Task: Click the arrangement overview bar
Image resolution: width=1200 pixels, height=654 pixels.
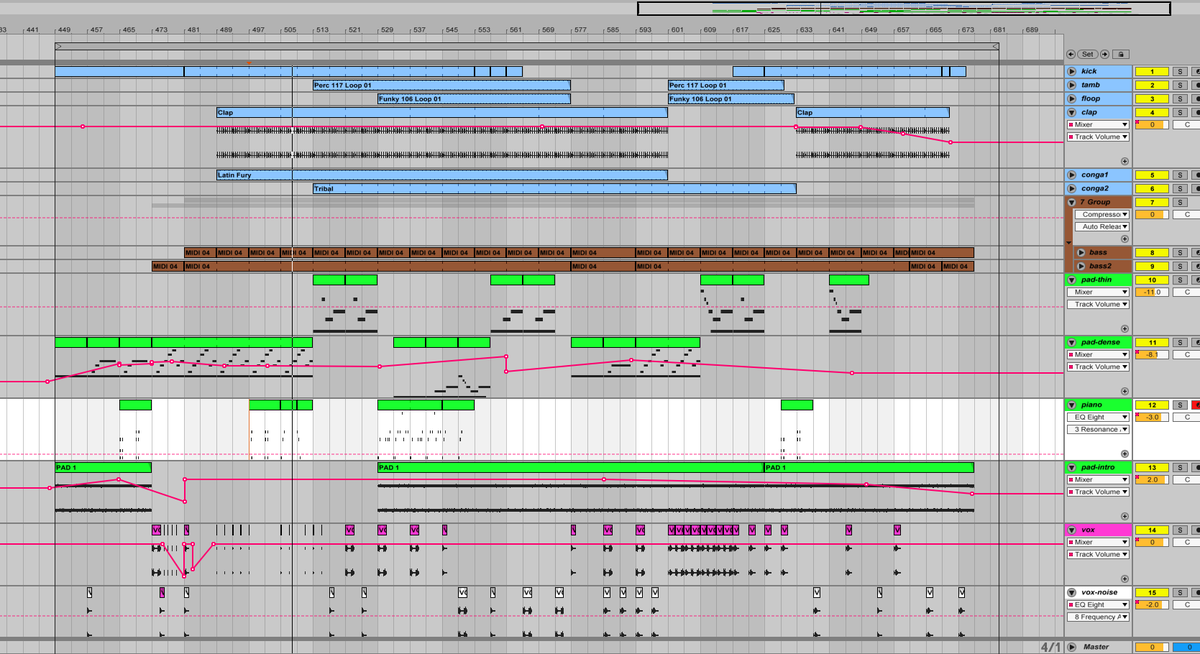Action: (x=903, y=9)
